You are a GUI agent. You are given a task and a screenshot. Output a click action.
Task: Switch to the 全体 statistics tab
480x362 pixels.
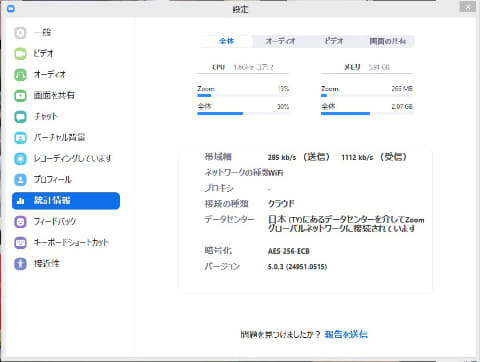click(227, 41)
